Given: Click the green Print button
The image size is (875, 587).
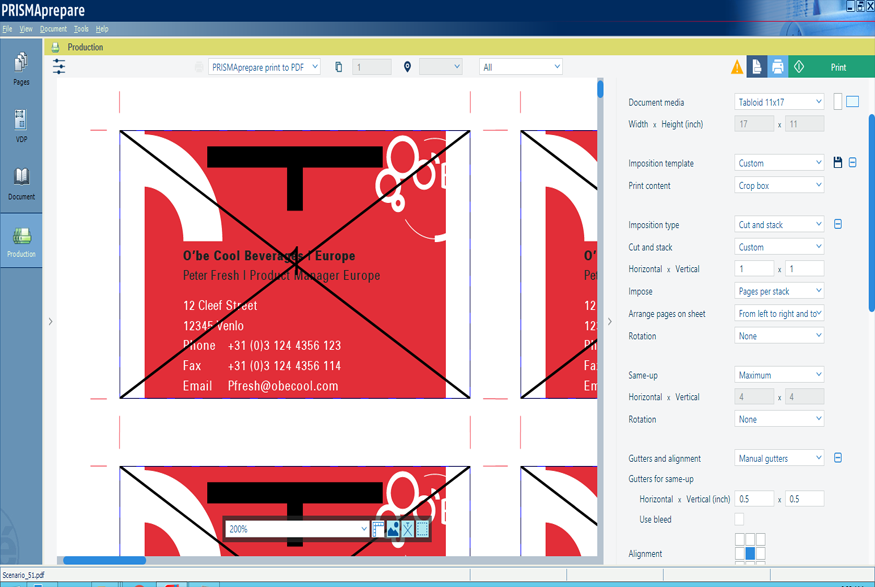Looking at the screenshot, I should pyautogui.click(x=838, y=67).
